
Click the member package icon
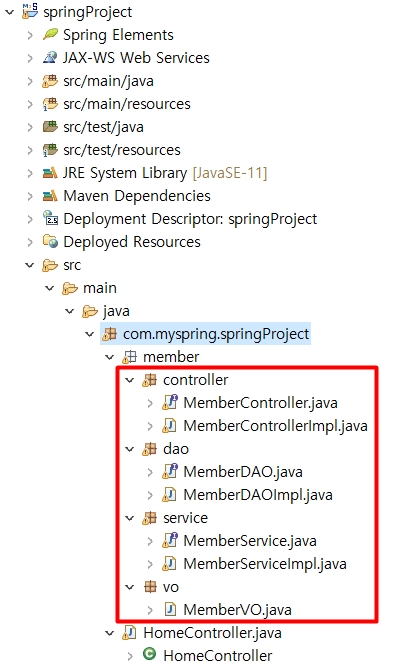129,357
